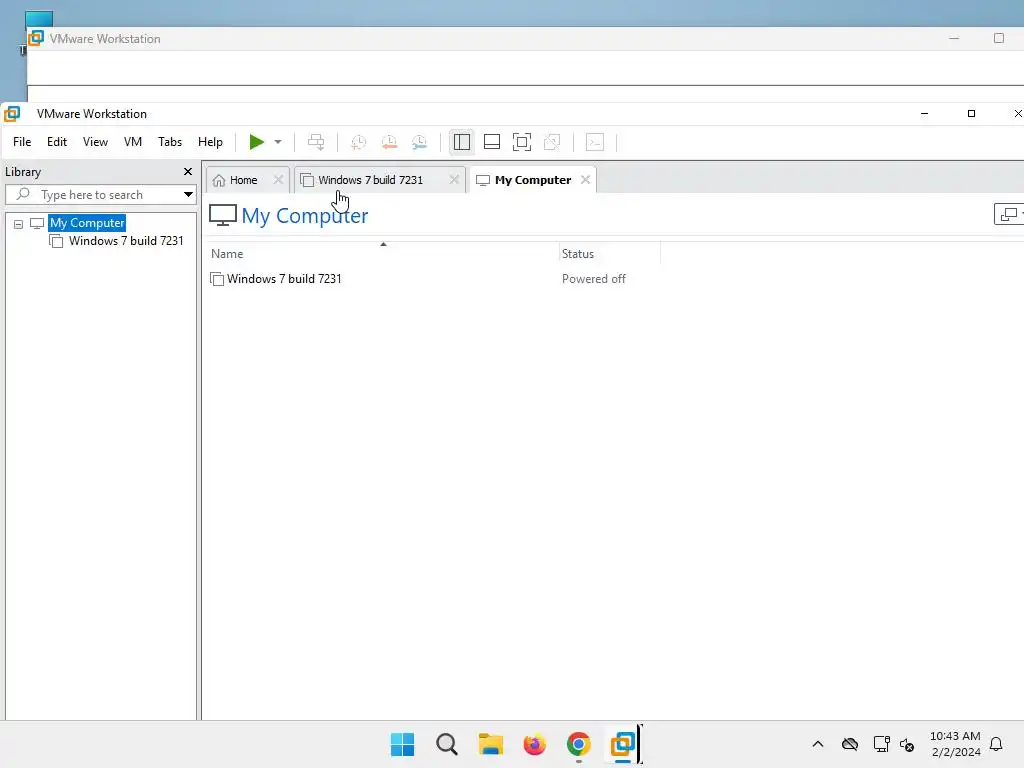
Task: Select Windows 7 build 7231 row in list
Action: [284, 279]
